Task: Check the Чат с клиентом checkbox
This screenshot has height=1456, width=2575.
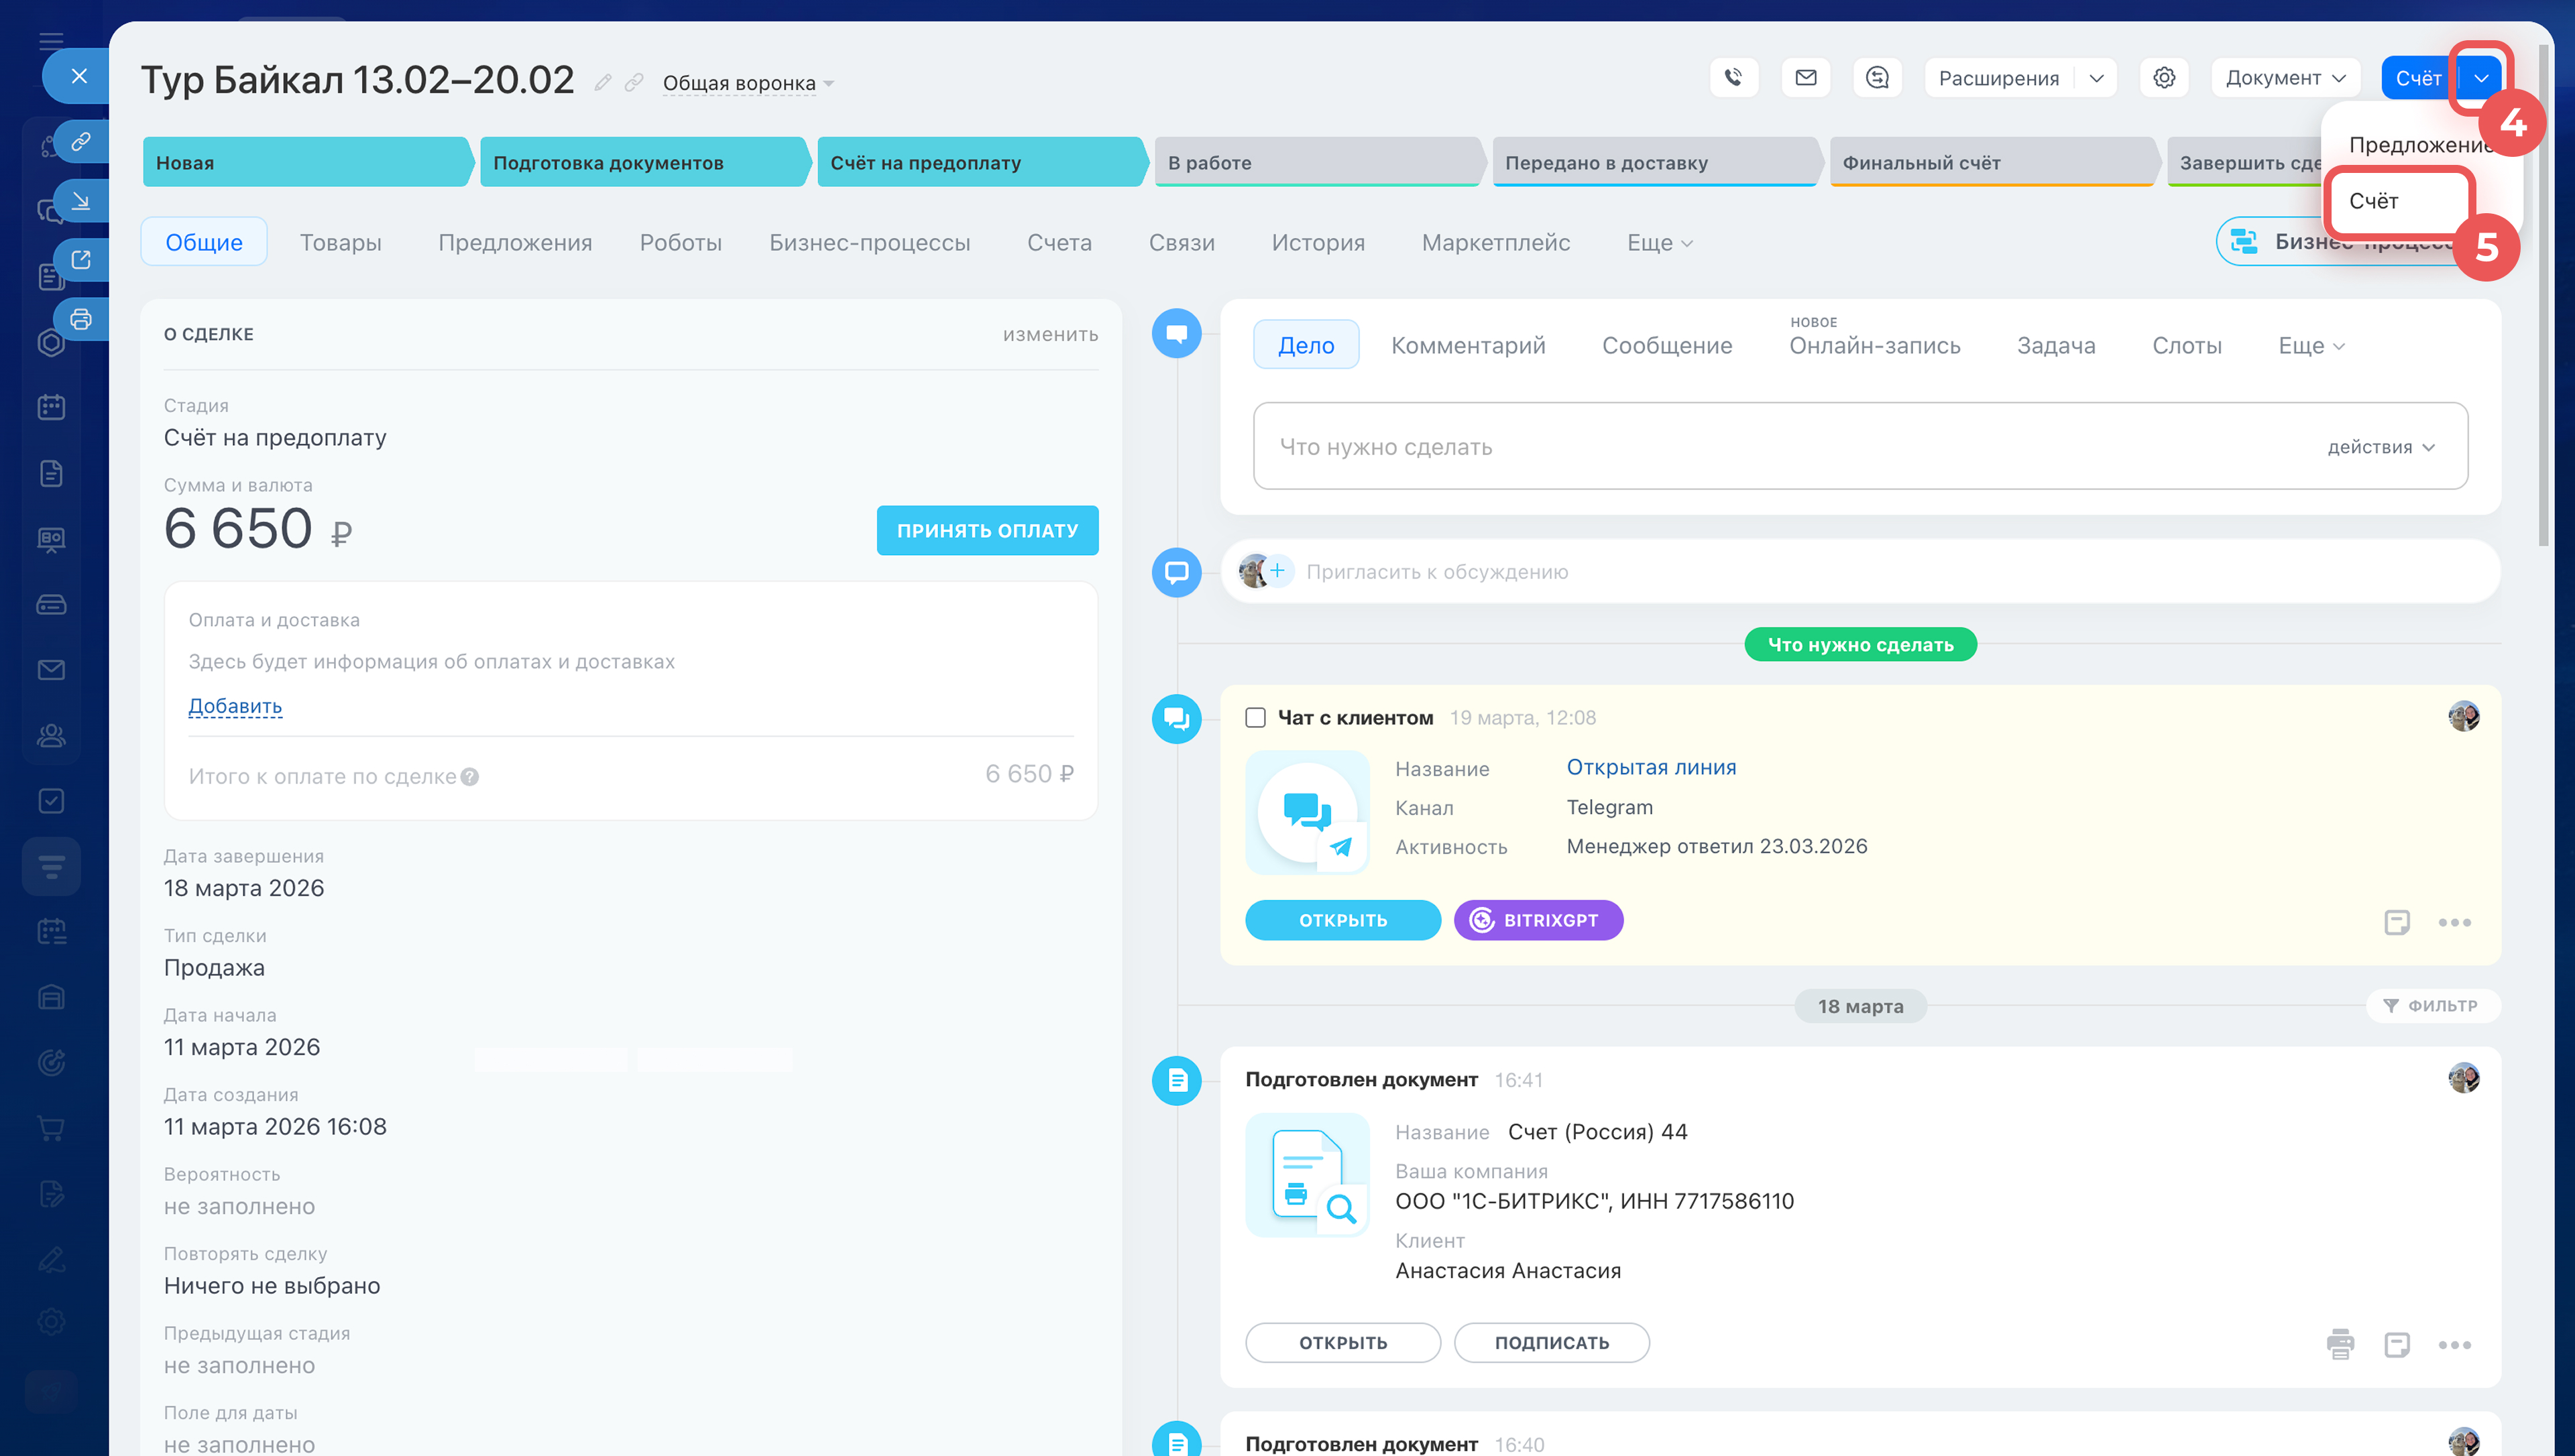Action: click(1255, 717)
